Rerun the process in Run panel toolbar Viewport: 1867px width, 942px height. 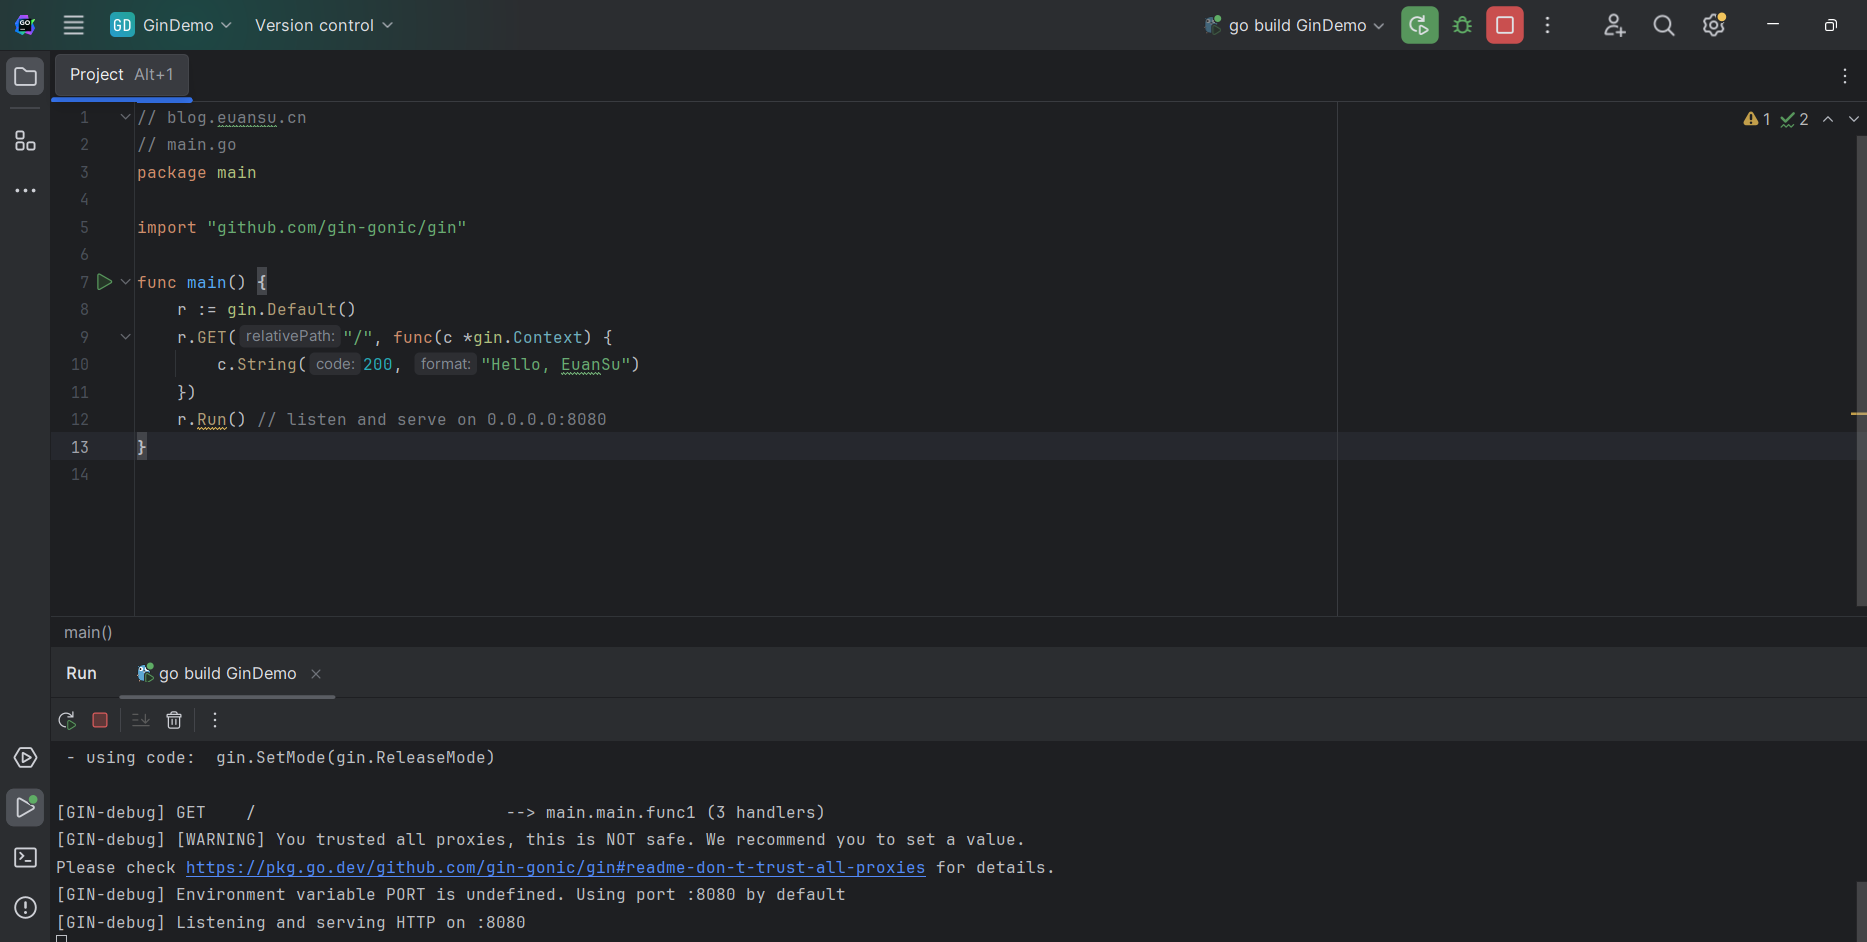pyautogui.click(x=67, y=720)
